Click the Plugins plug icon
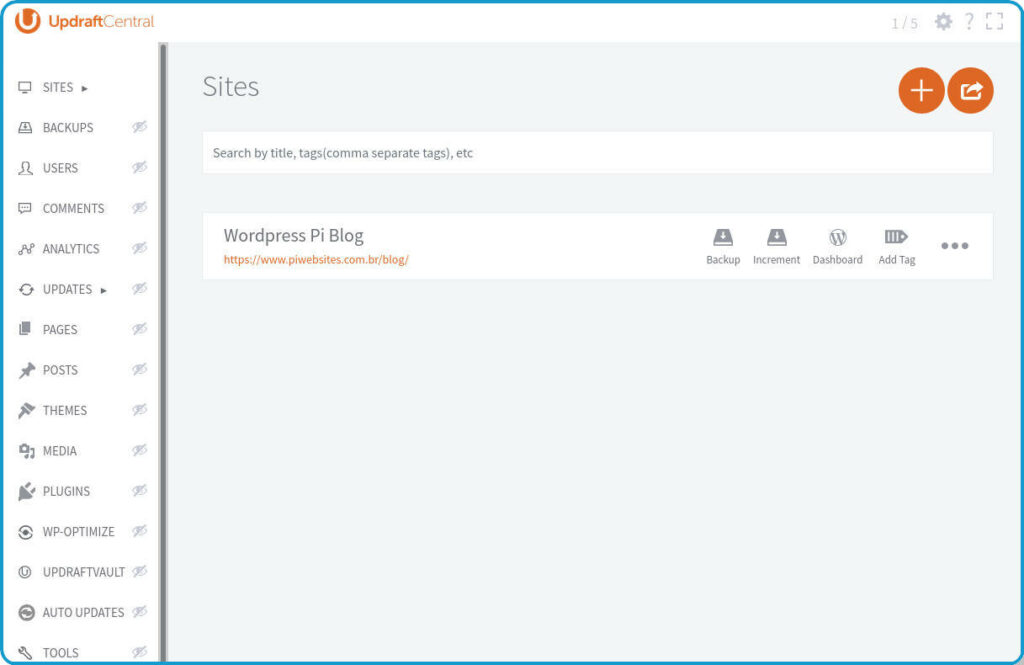This screenshot has height=665, width=1024. [26, 491]
